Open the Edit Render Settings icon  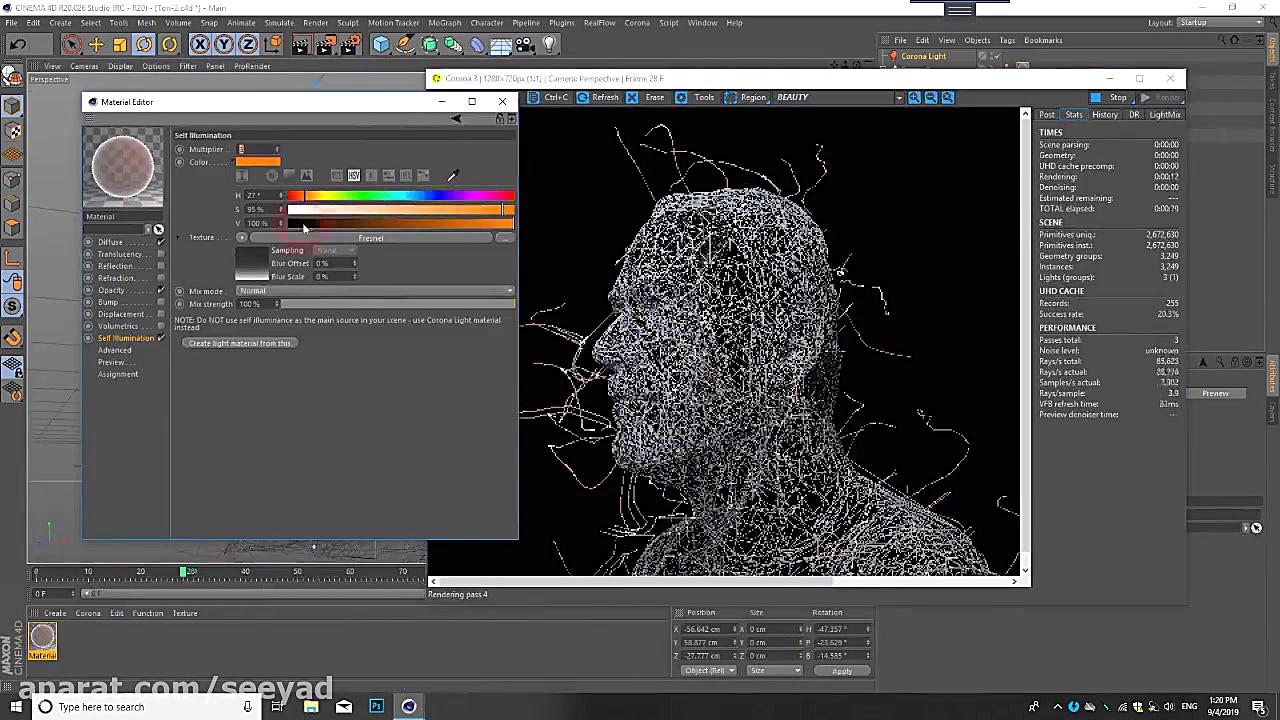[x=349, y=44]
